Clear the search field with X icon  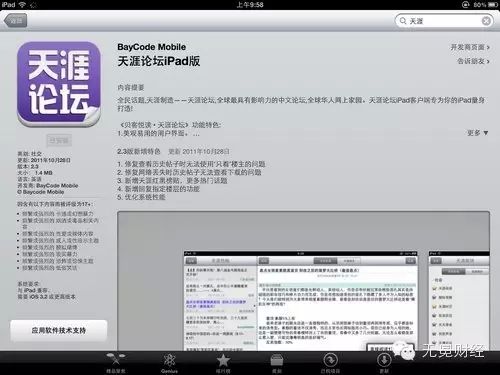(486, 21)
